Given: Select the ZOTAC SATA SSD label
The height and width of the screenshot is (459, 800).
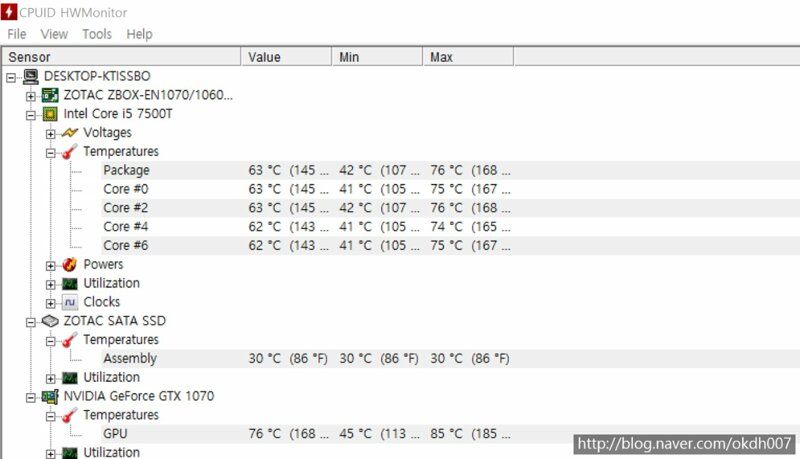Looking at the screenshot, I should coord(115,321).
